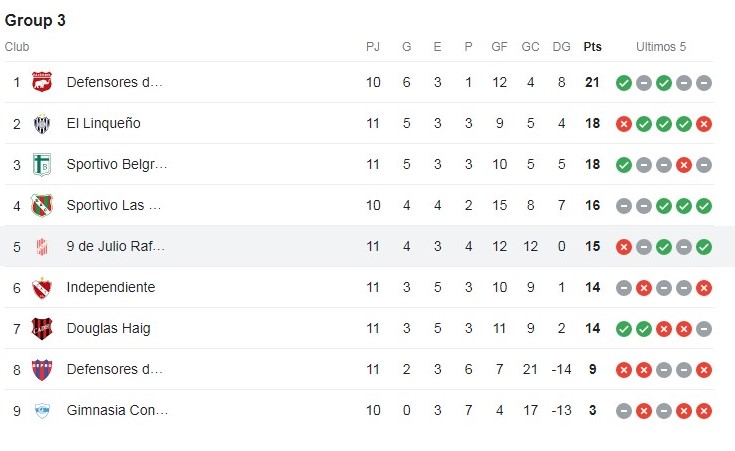Click the Group 3 heading
Image resolution: width=735 pixels, height=451 pixels.
coord(35,20)
